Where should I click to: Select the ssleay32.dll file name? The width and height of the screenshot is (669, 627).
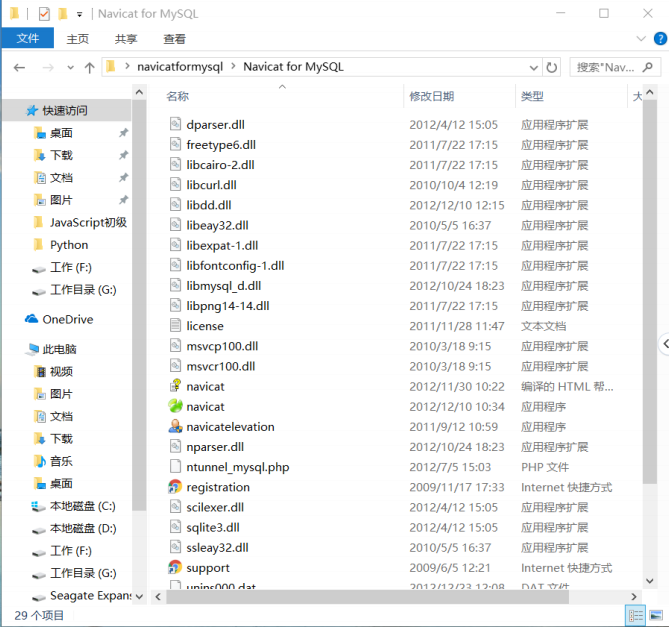[x=217, y=547]
